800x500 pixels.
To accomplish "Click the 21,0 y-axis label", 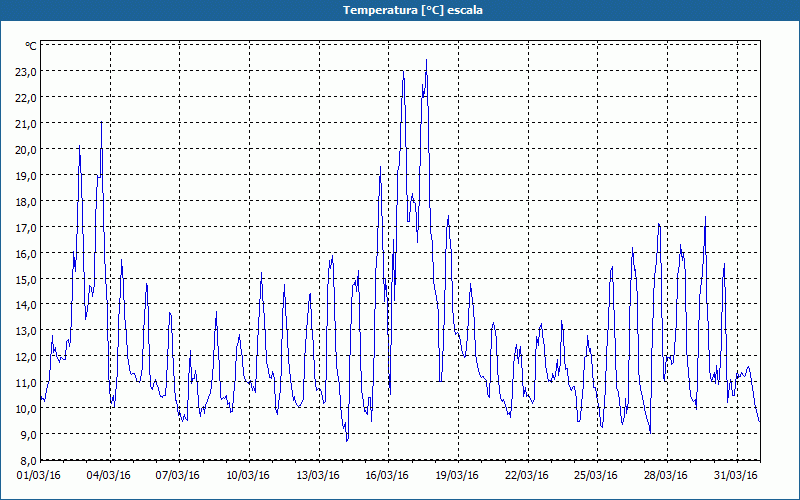I will click(x=27, y=124).
